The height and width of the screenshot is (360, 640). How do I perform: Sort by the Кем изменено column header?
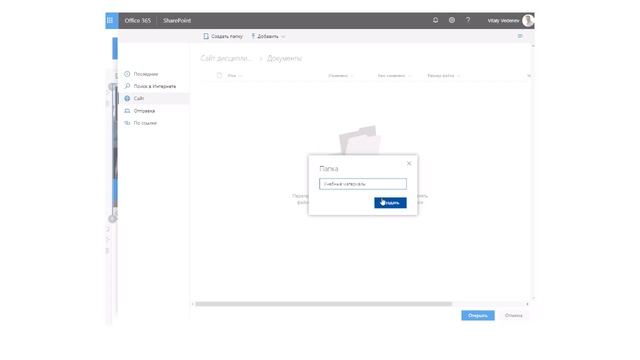point(394,76)
